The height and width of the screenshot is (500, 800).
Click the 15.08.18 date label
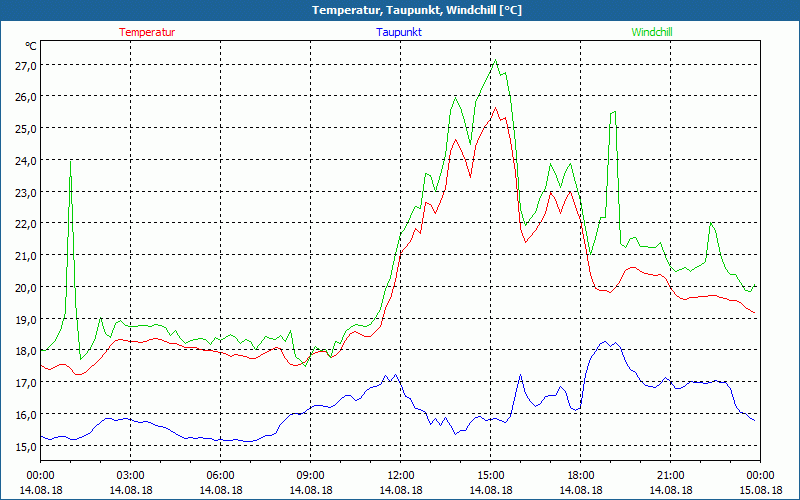tap(760, 490)
